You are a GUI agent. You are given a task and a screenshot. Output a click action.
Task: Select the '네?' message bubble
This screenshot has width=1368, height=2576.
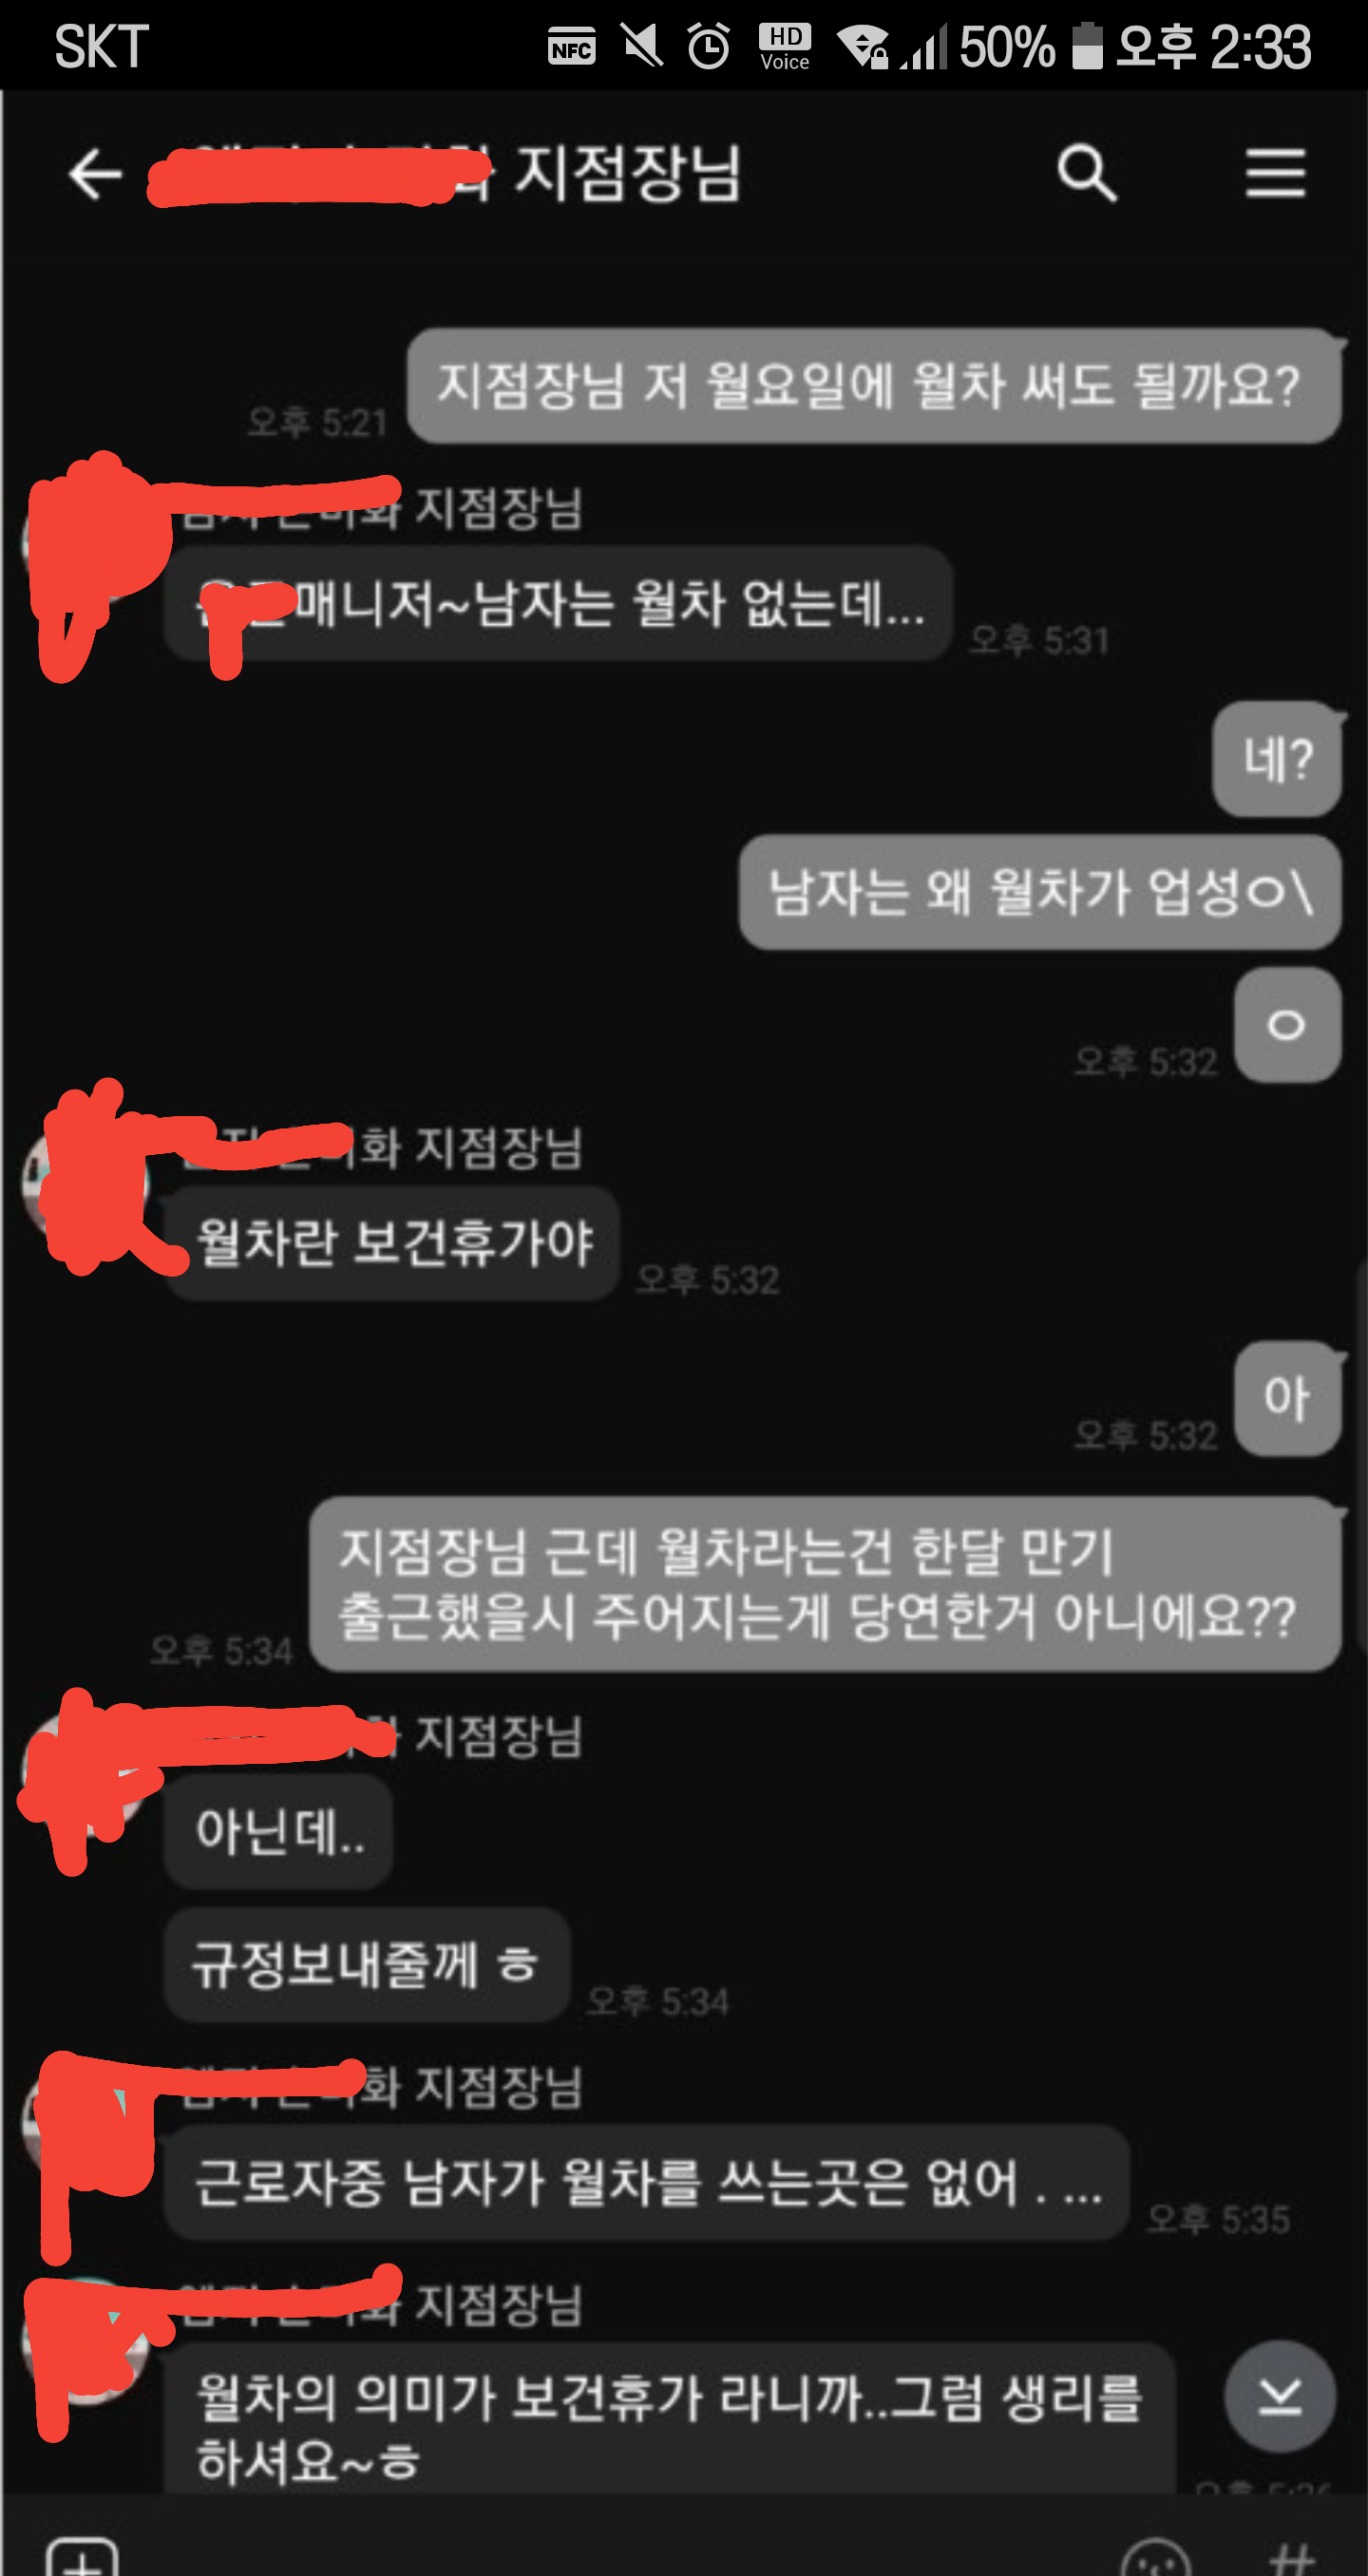(x=1277, y=759)
